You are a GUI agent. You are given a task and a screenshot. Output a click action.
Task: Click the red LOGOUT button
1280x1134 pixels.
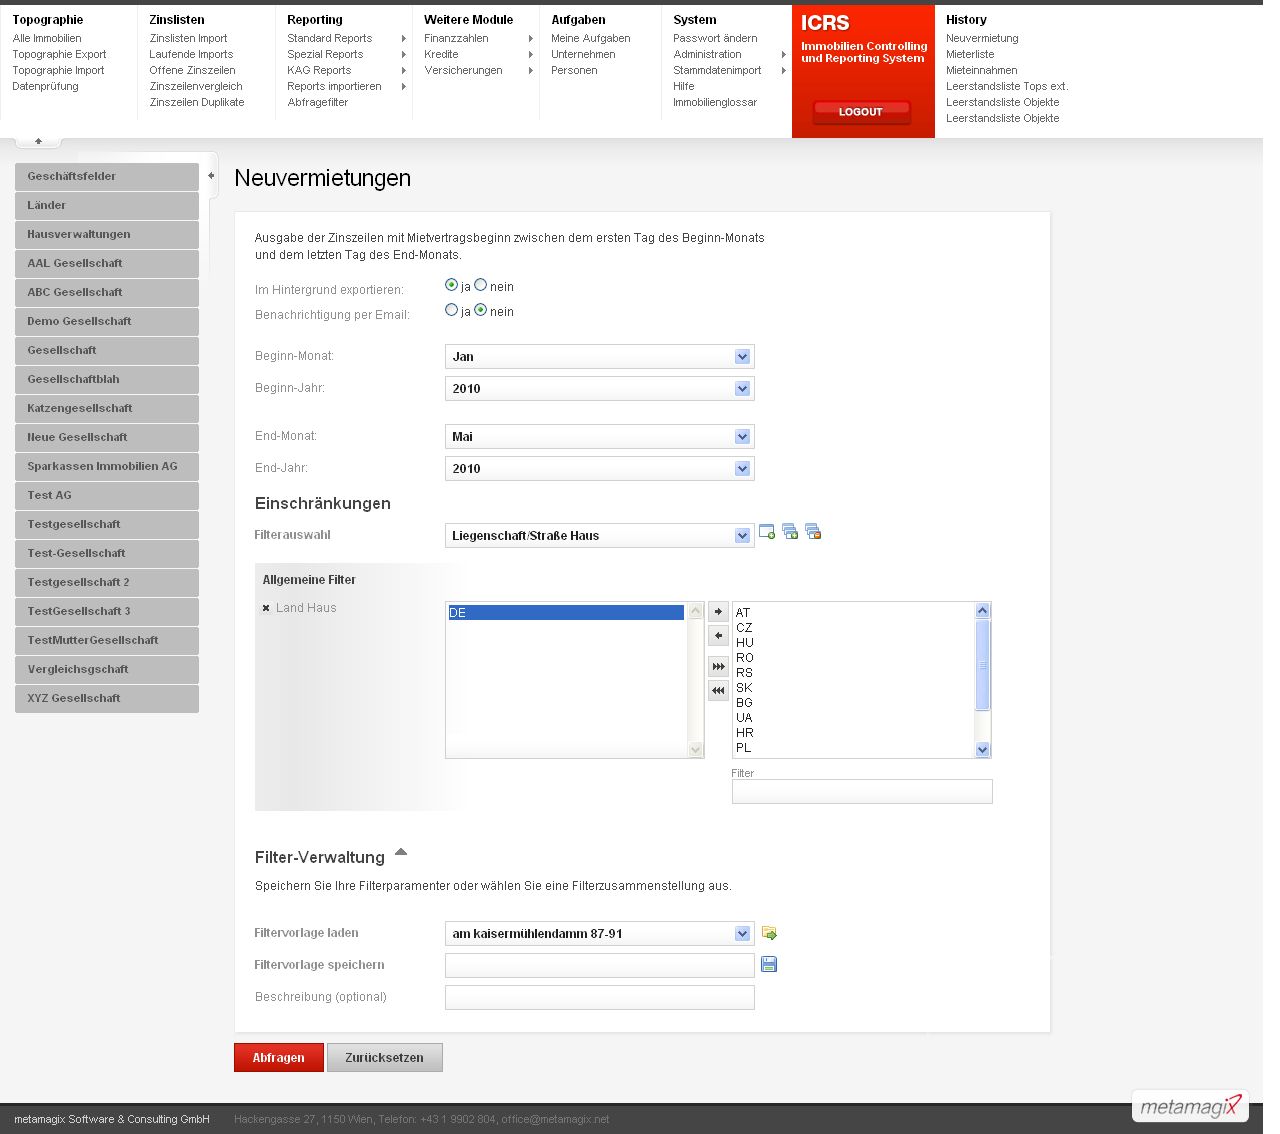pyautogui.click(x=861, y=112)
